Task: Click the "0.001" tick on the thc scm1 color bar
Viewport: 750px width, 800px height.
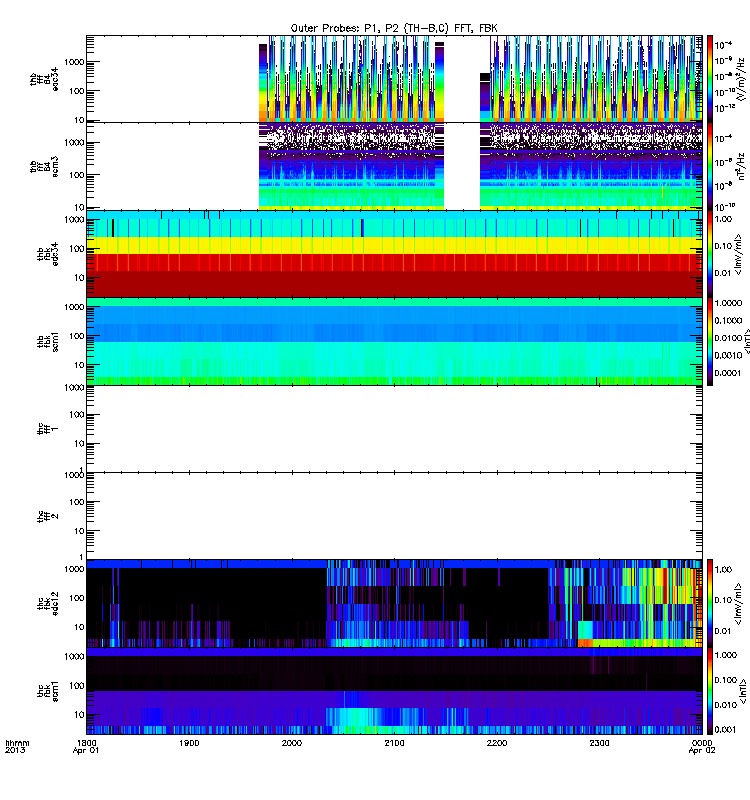Action: pos(726,730)
